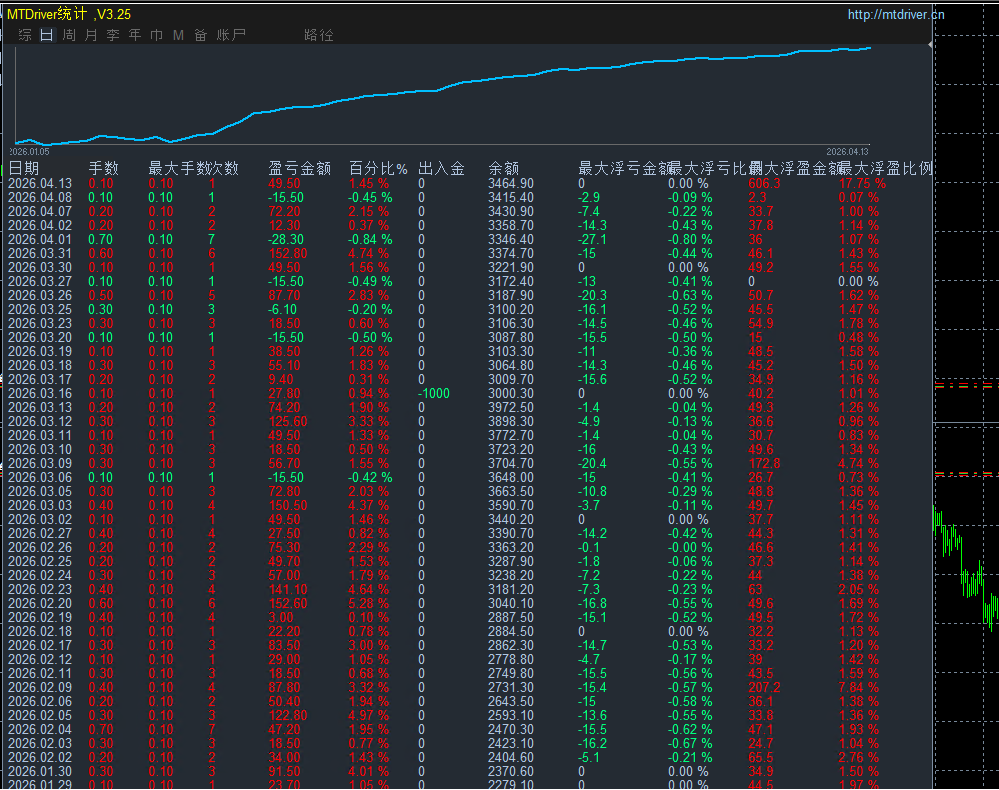
Task: Click the 最大浮亏金额 column header
Action: pyautogui.click(x=624, y=168)
